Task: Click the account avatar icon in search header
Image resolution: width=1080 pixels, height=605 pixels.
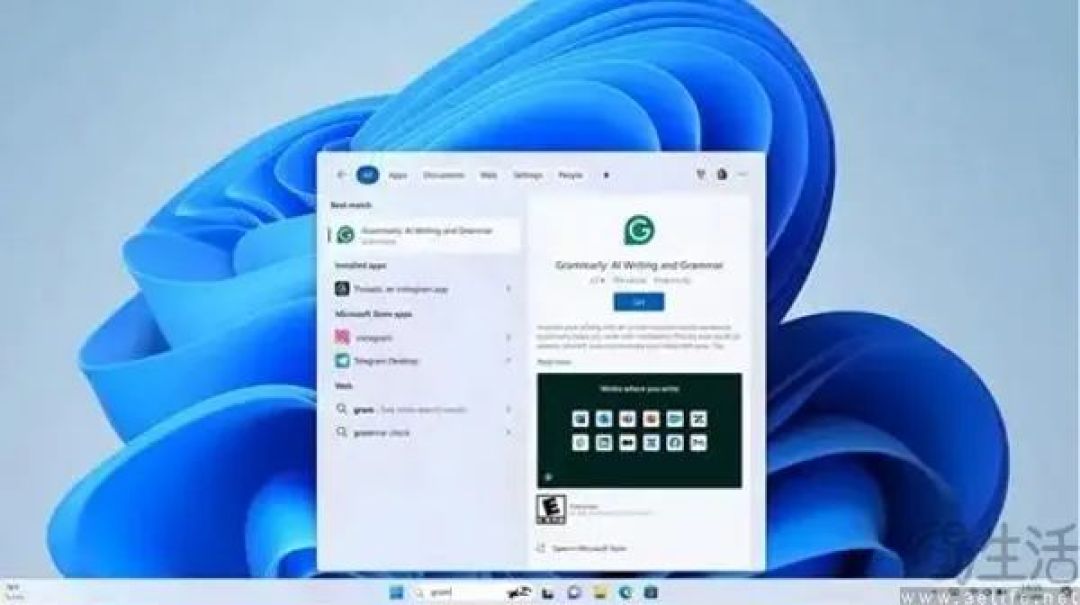Action: coord(722,175)
